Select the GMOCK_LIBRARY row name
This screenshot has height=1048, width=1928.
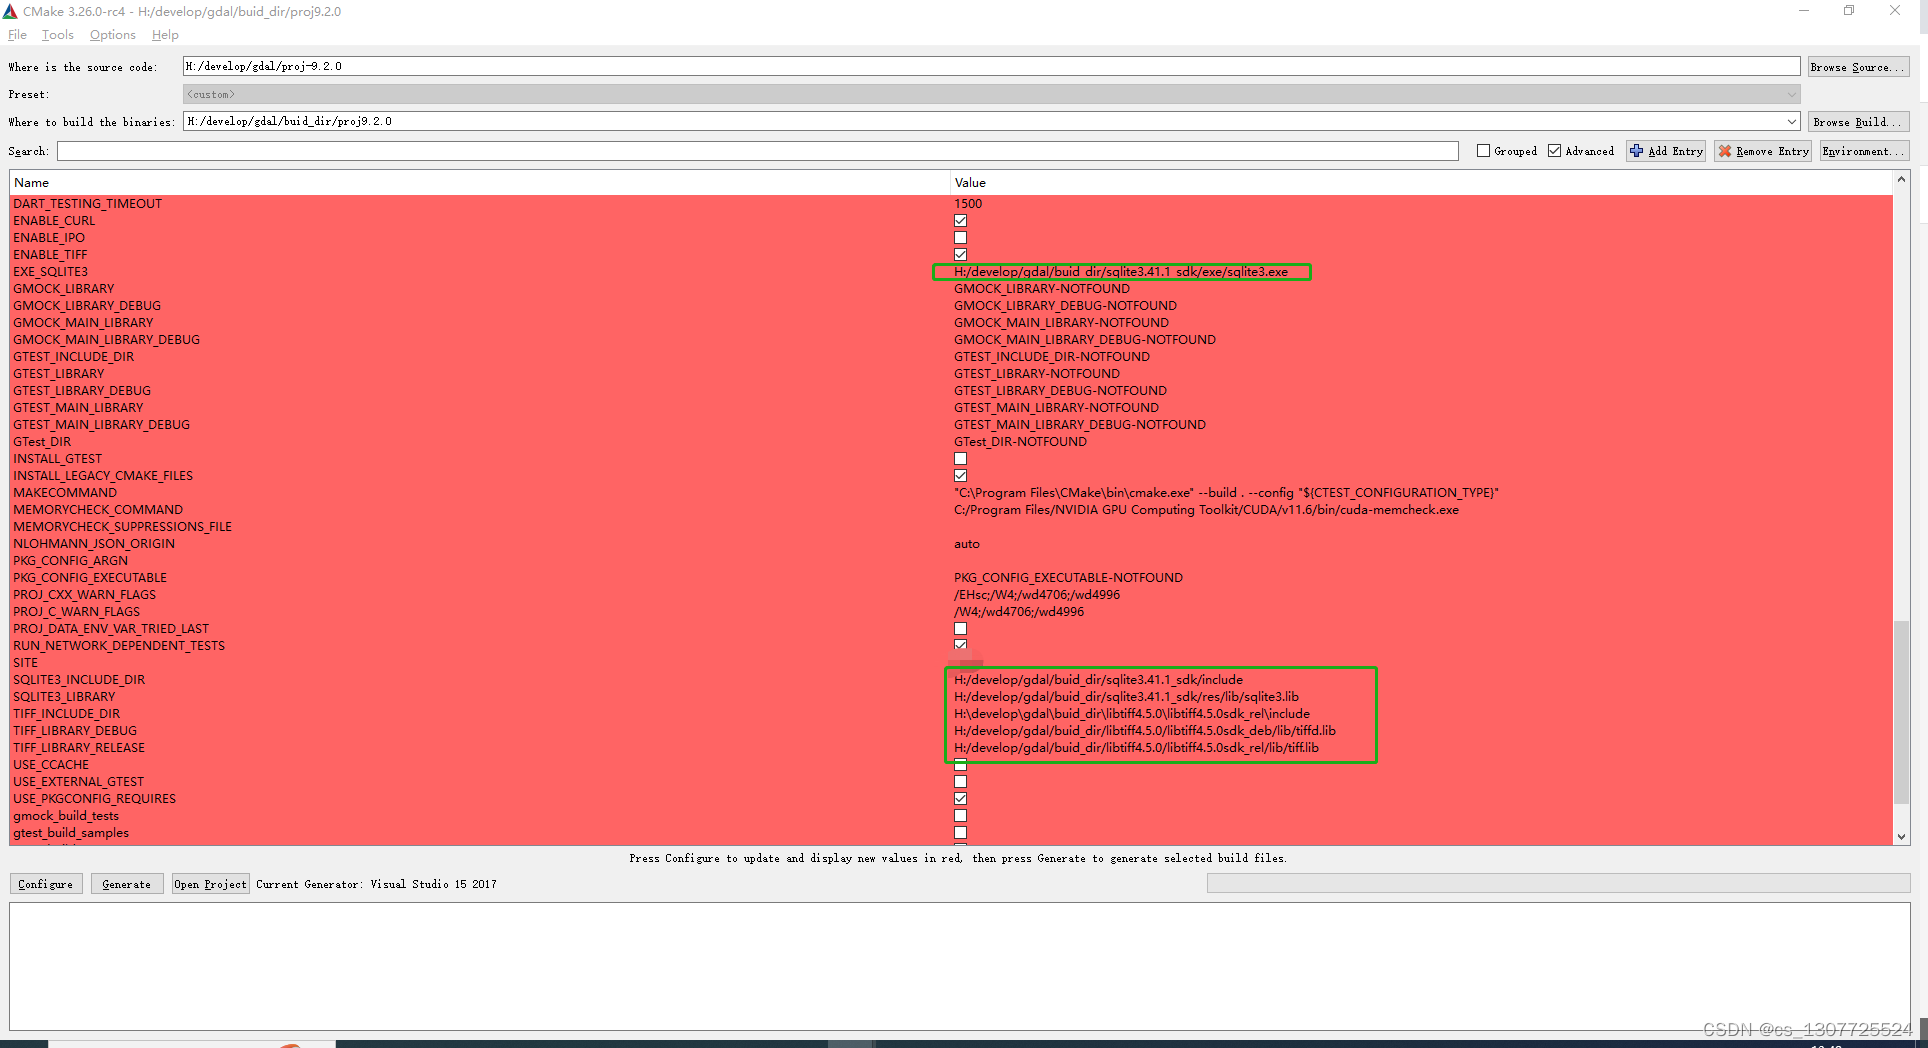[x=64, y=289]
